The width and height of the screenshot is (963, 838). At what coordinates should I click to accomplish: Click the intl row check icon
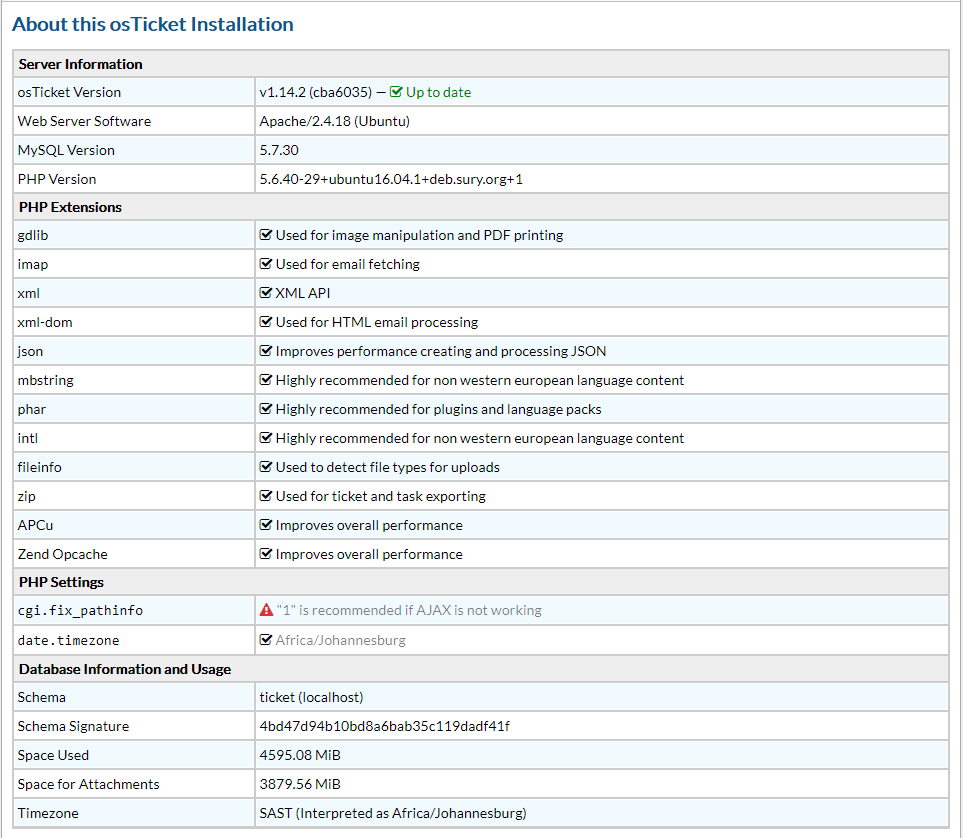[265, 437]
